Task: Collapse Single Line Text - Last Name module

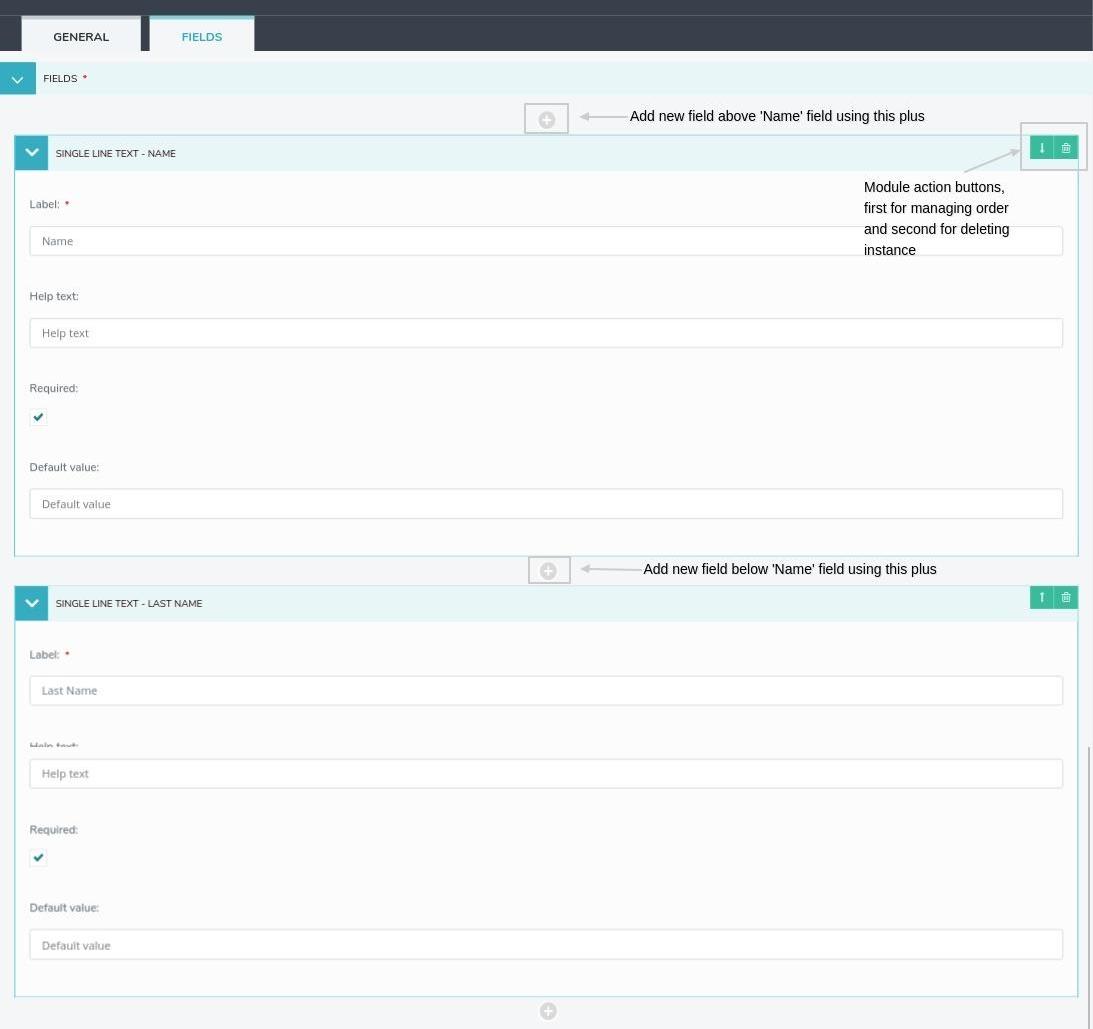Action: click(31, 603)
